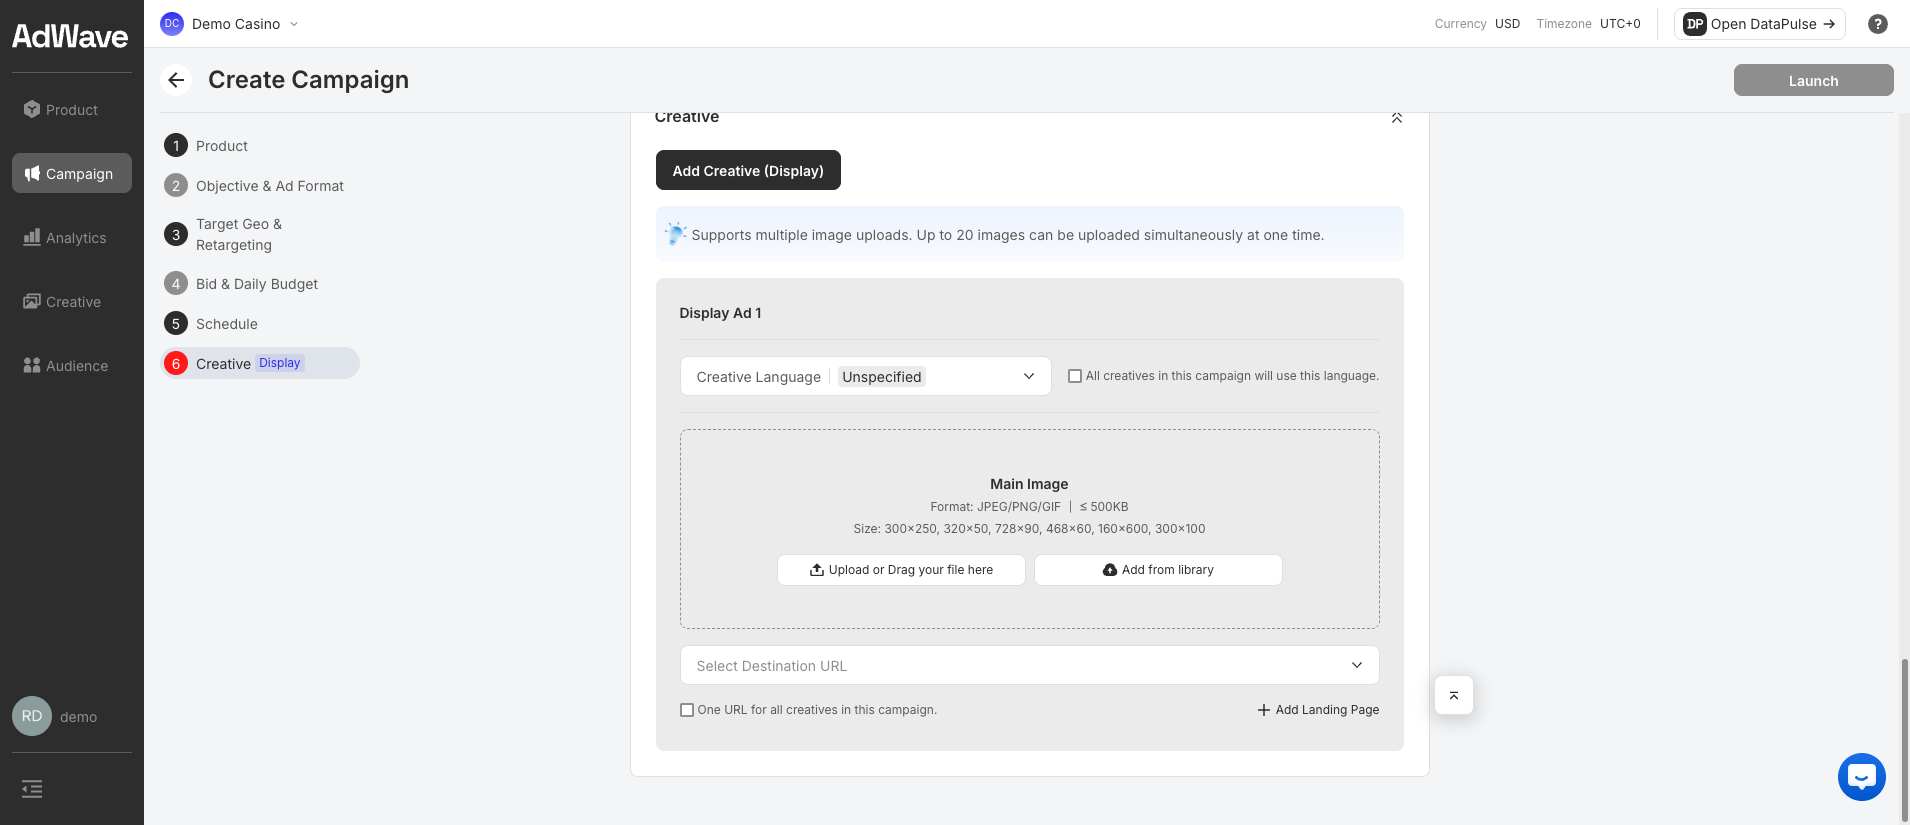Click the Timezone UTC+0 label
Image resolution: width=1910 pixels, height=825 pixels.
1588,24
